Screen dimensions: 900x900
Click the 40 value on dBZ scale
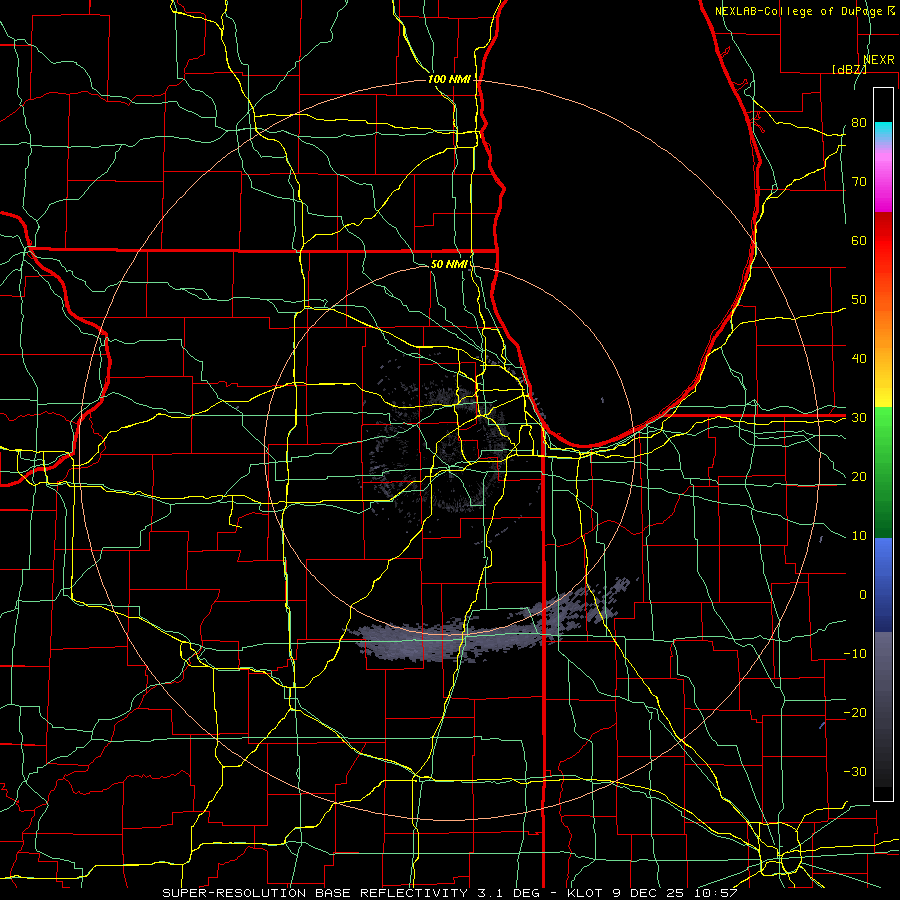click(859, 359)
